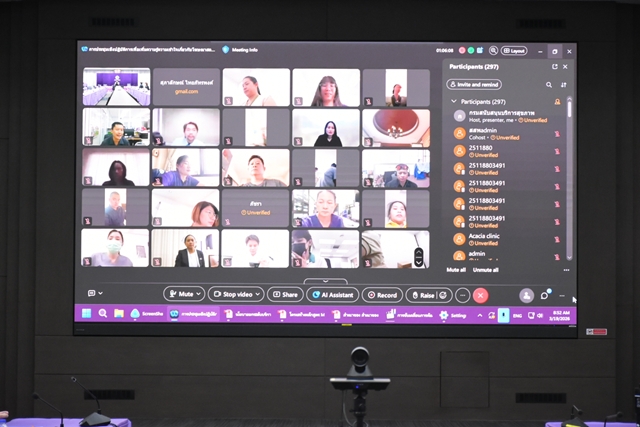The width and height of the screenshot is (640, 427).
Task: Open the Stop video options arrow
Action: [259, 295]
